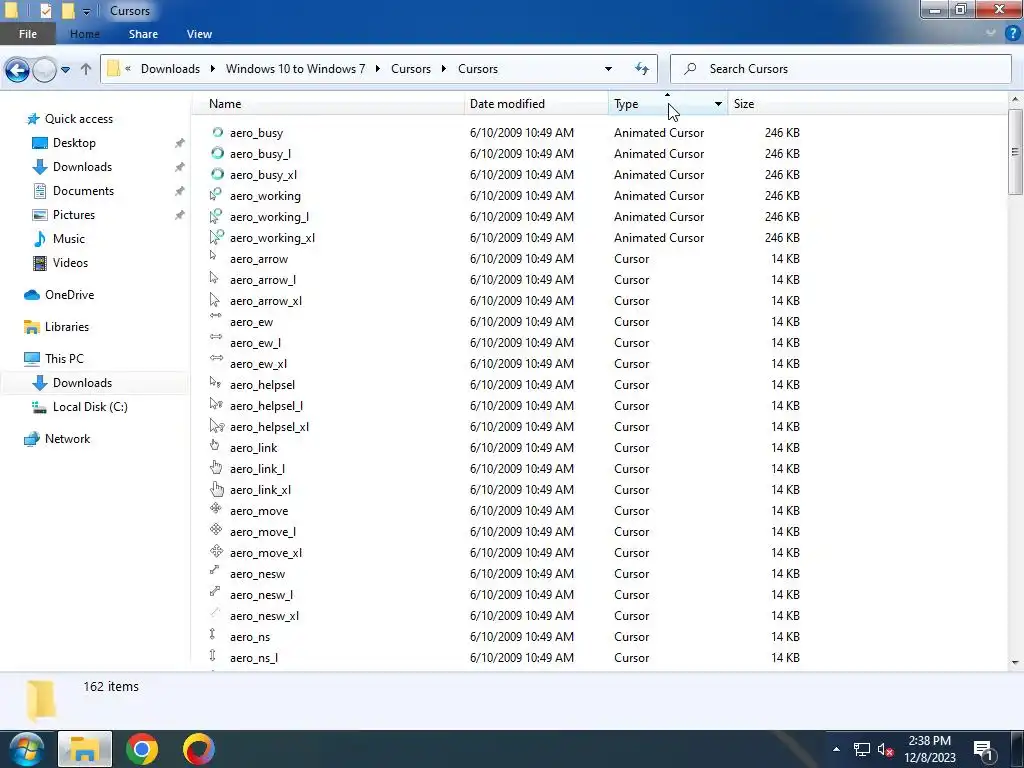Open Music in navigation pane
This screenshot has width=1024, height=768.
pos(69,239)
